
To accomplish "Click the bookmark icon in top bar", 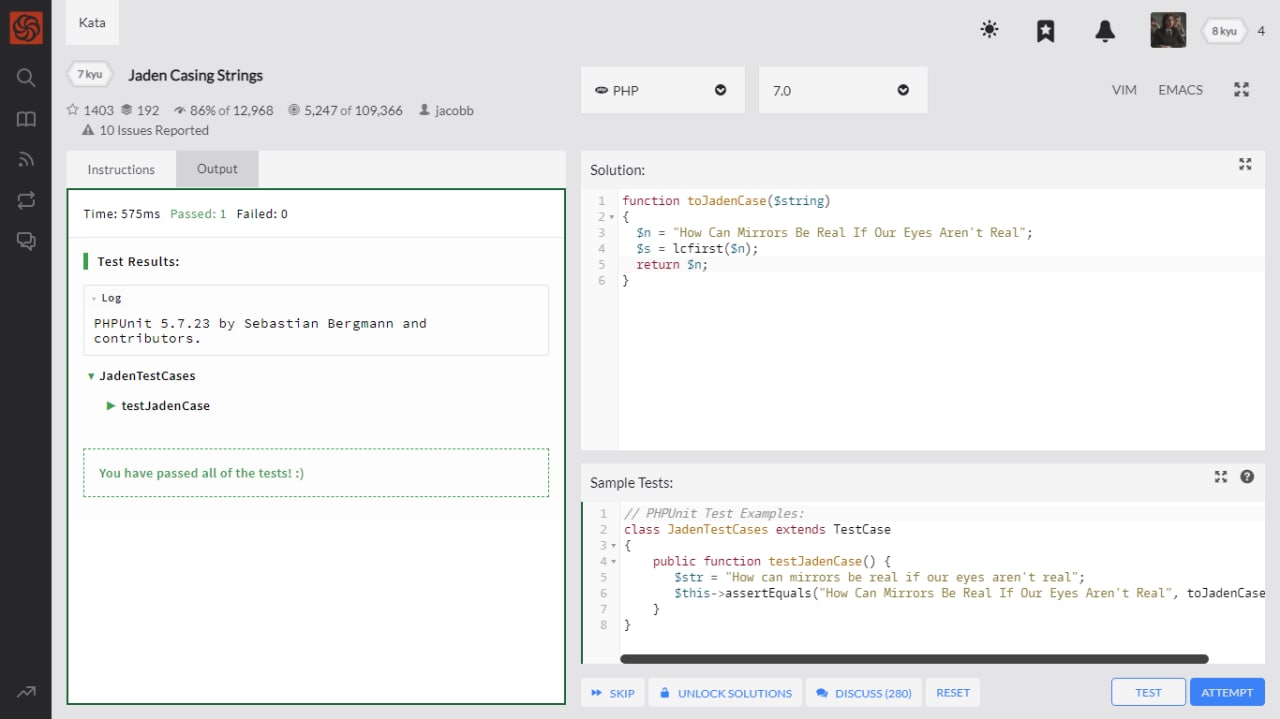I will click(x=1045, y=31).
